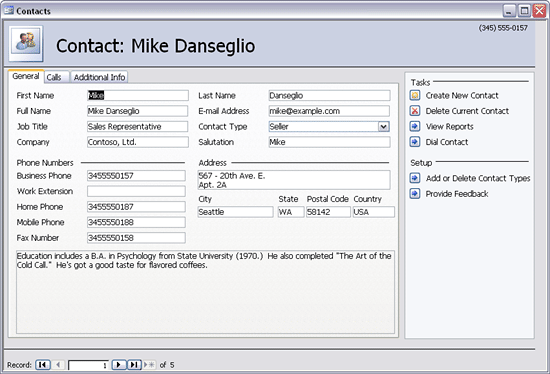Click the View Reports arrow icon
Screen dimensions: 550x374
click(415, 126)
